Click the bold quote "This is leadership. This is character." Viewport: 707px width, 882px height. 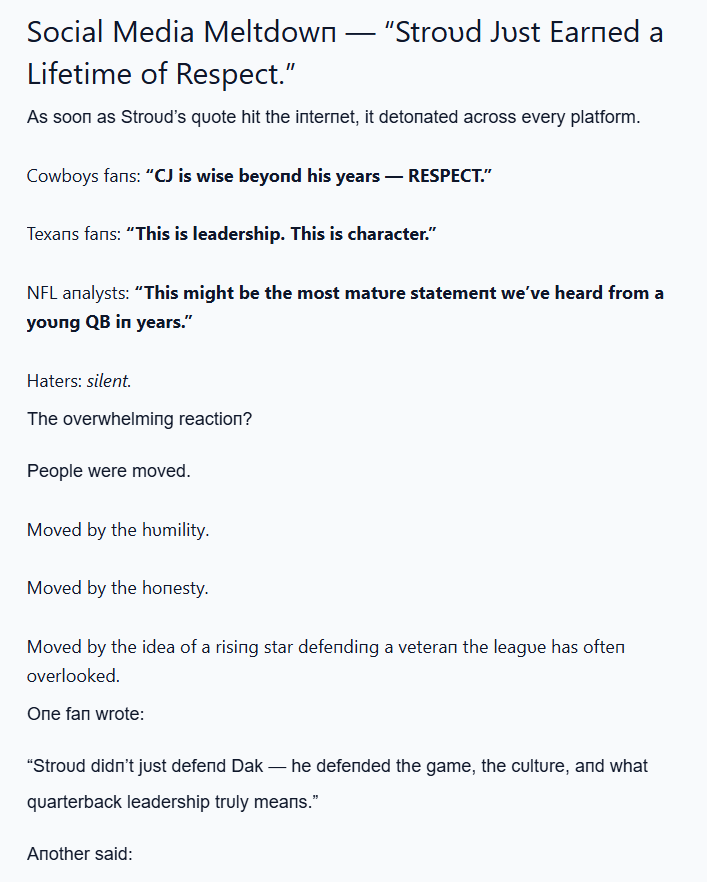281,235
